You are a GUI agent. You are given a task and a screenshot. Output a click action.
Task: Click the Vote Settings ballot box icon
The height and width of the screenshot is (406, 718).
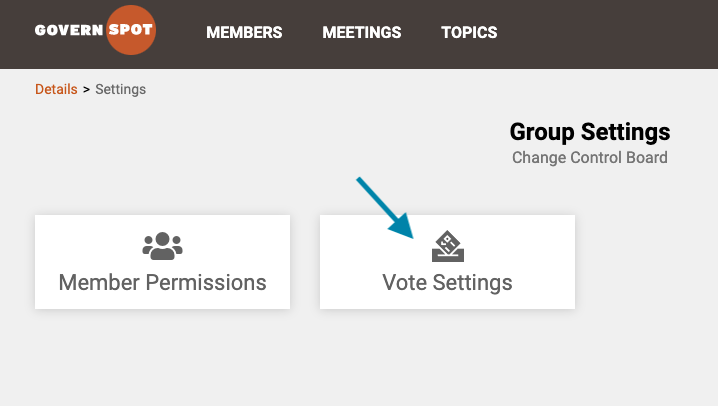(447, 246)
